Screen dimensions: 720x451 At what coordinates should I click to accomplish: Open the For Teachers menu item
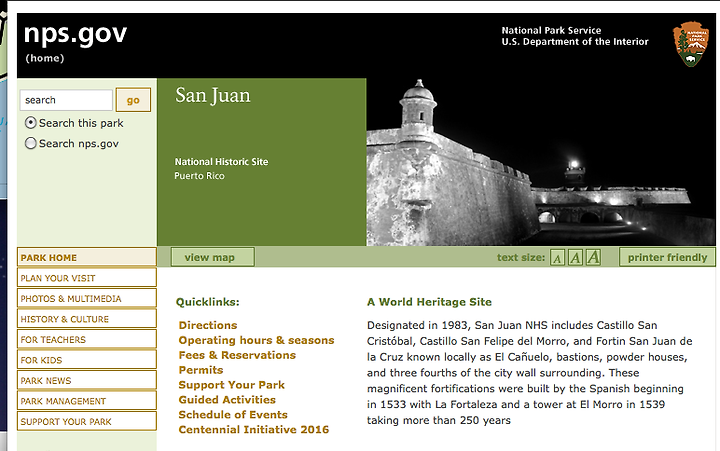87,339
